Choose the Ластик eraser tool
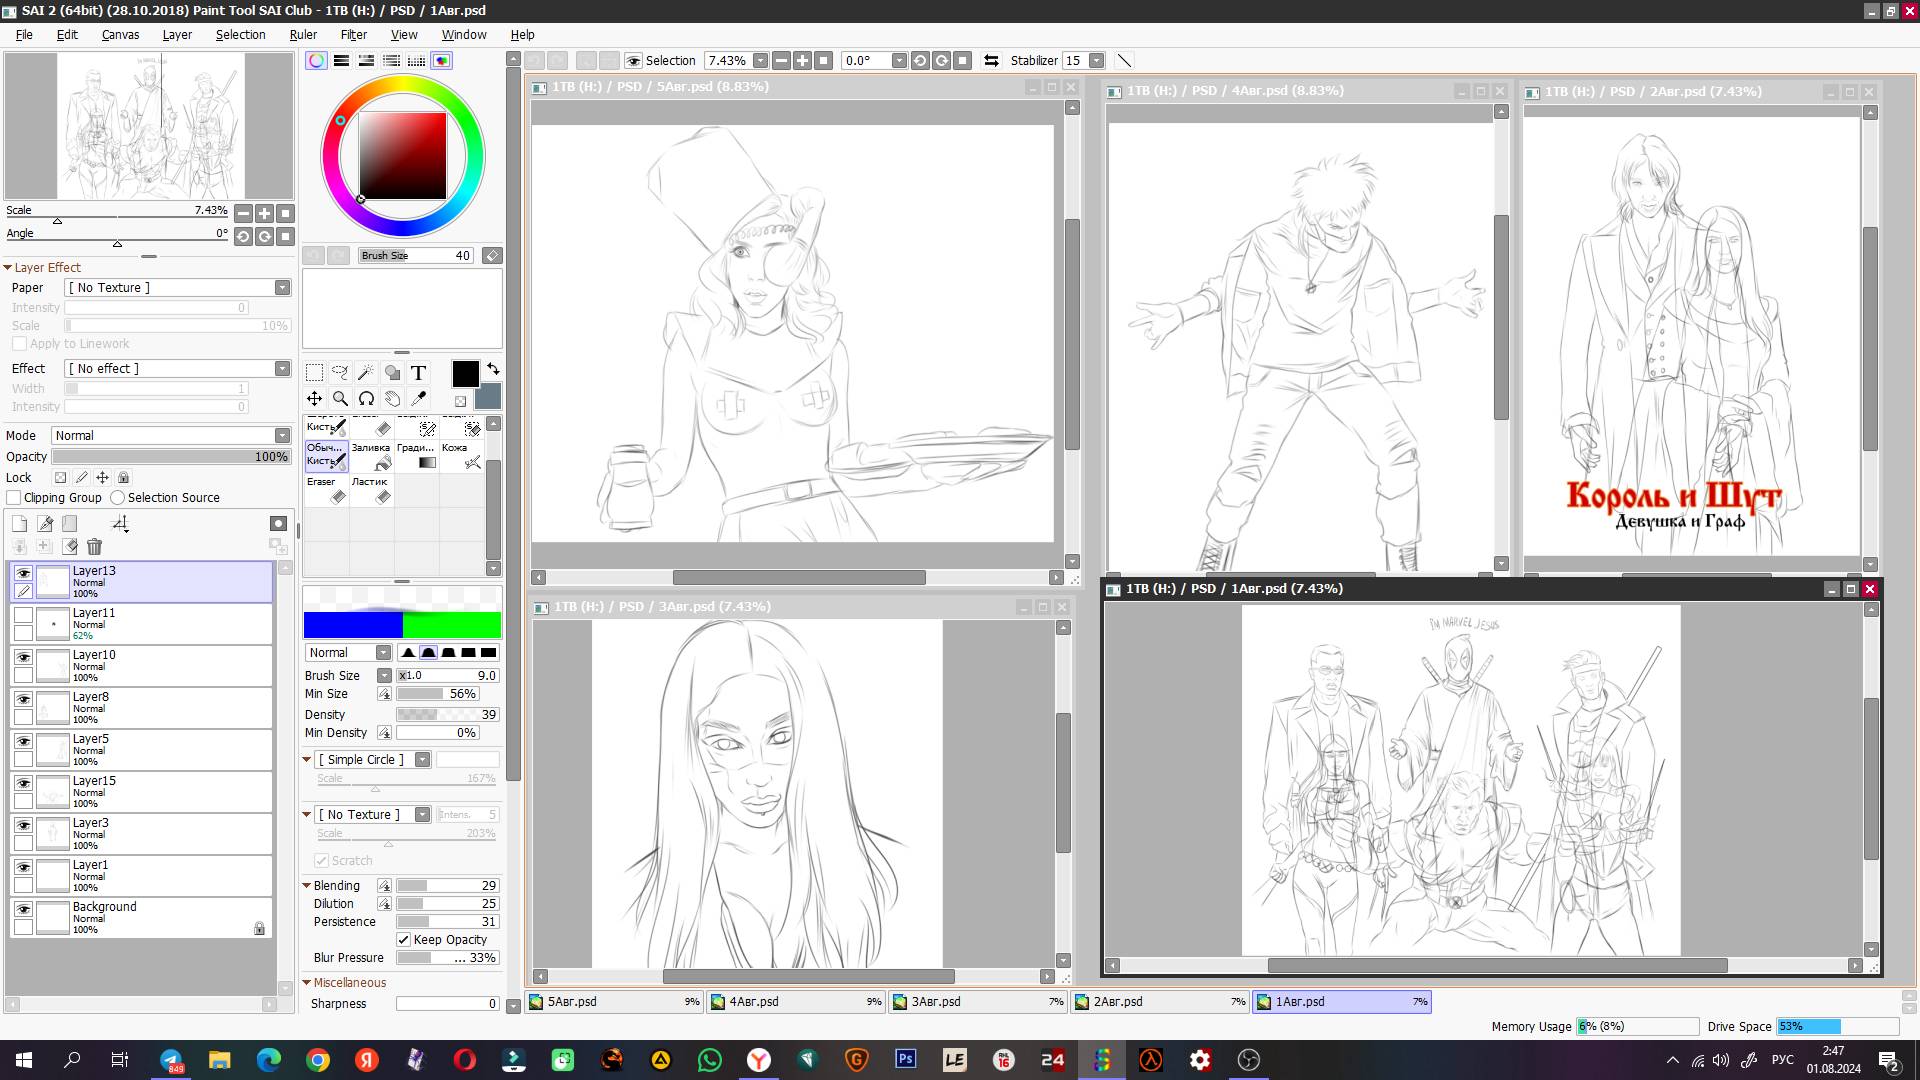Viewport: 1920px width, 1080px height. tap(371, 490)
